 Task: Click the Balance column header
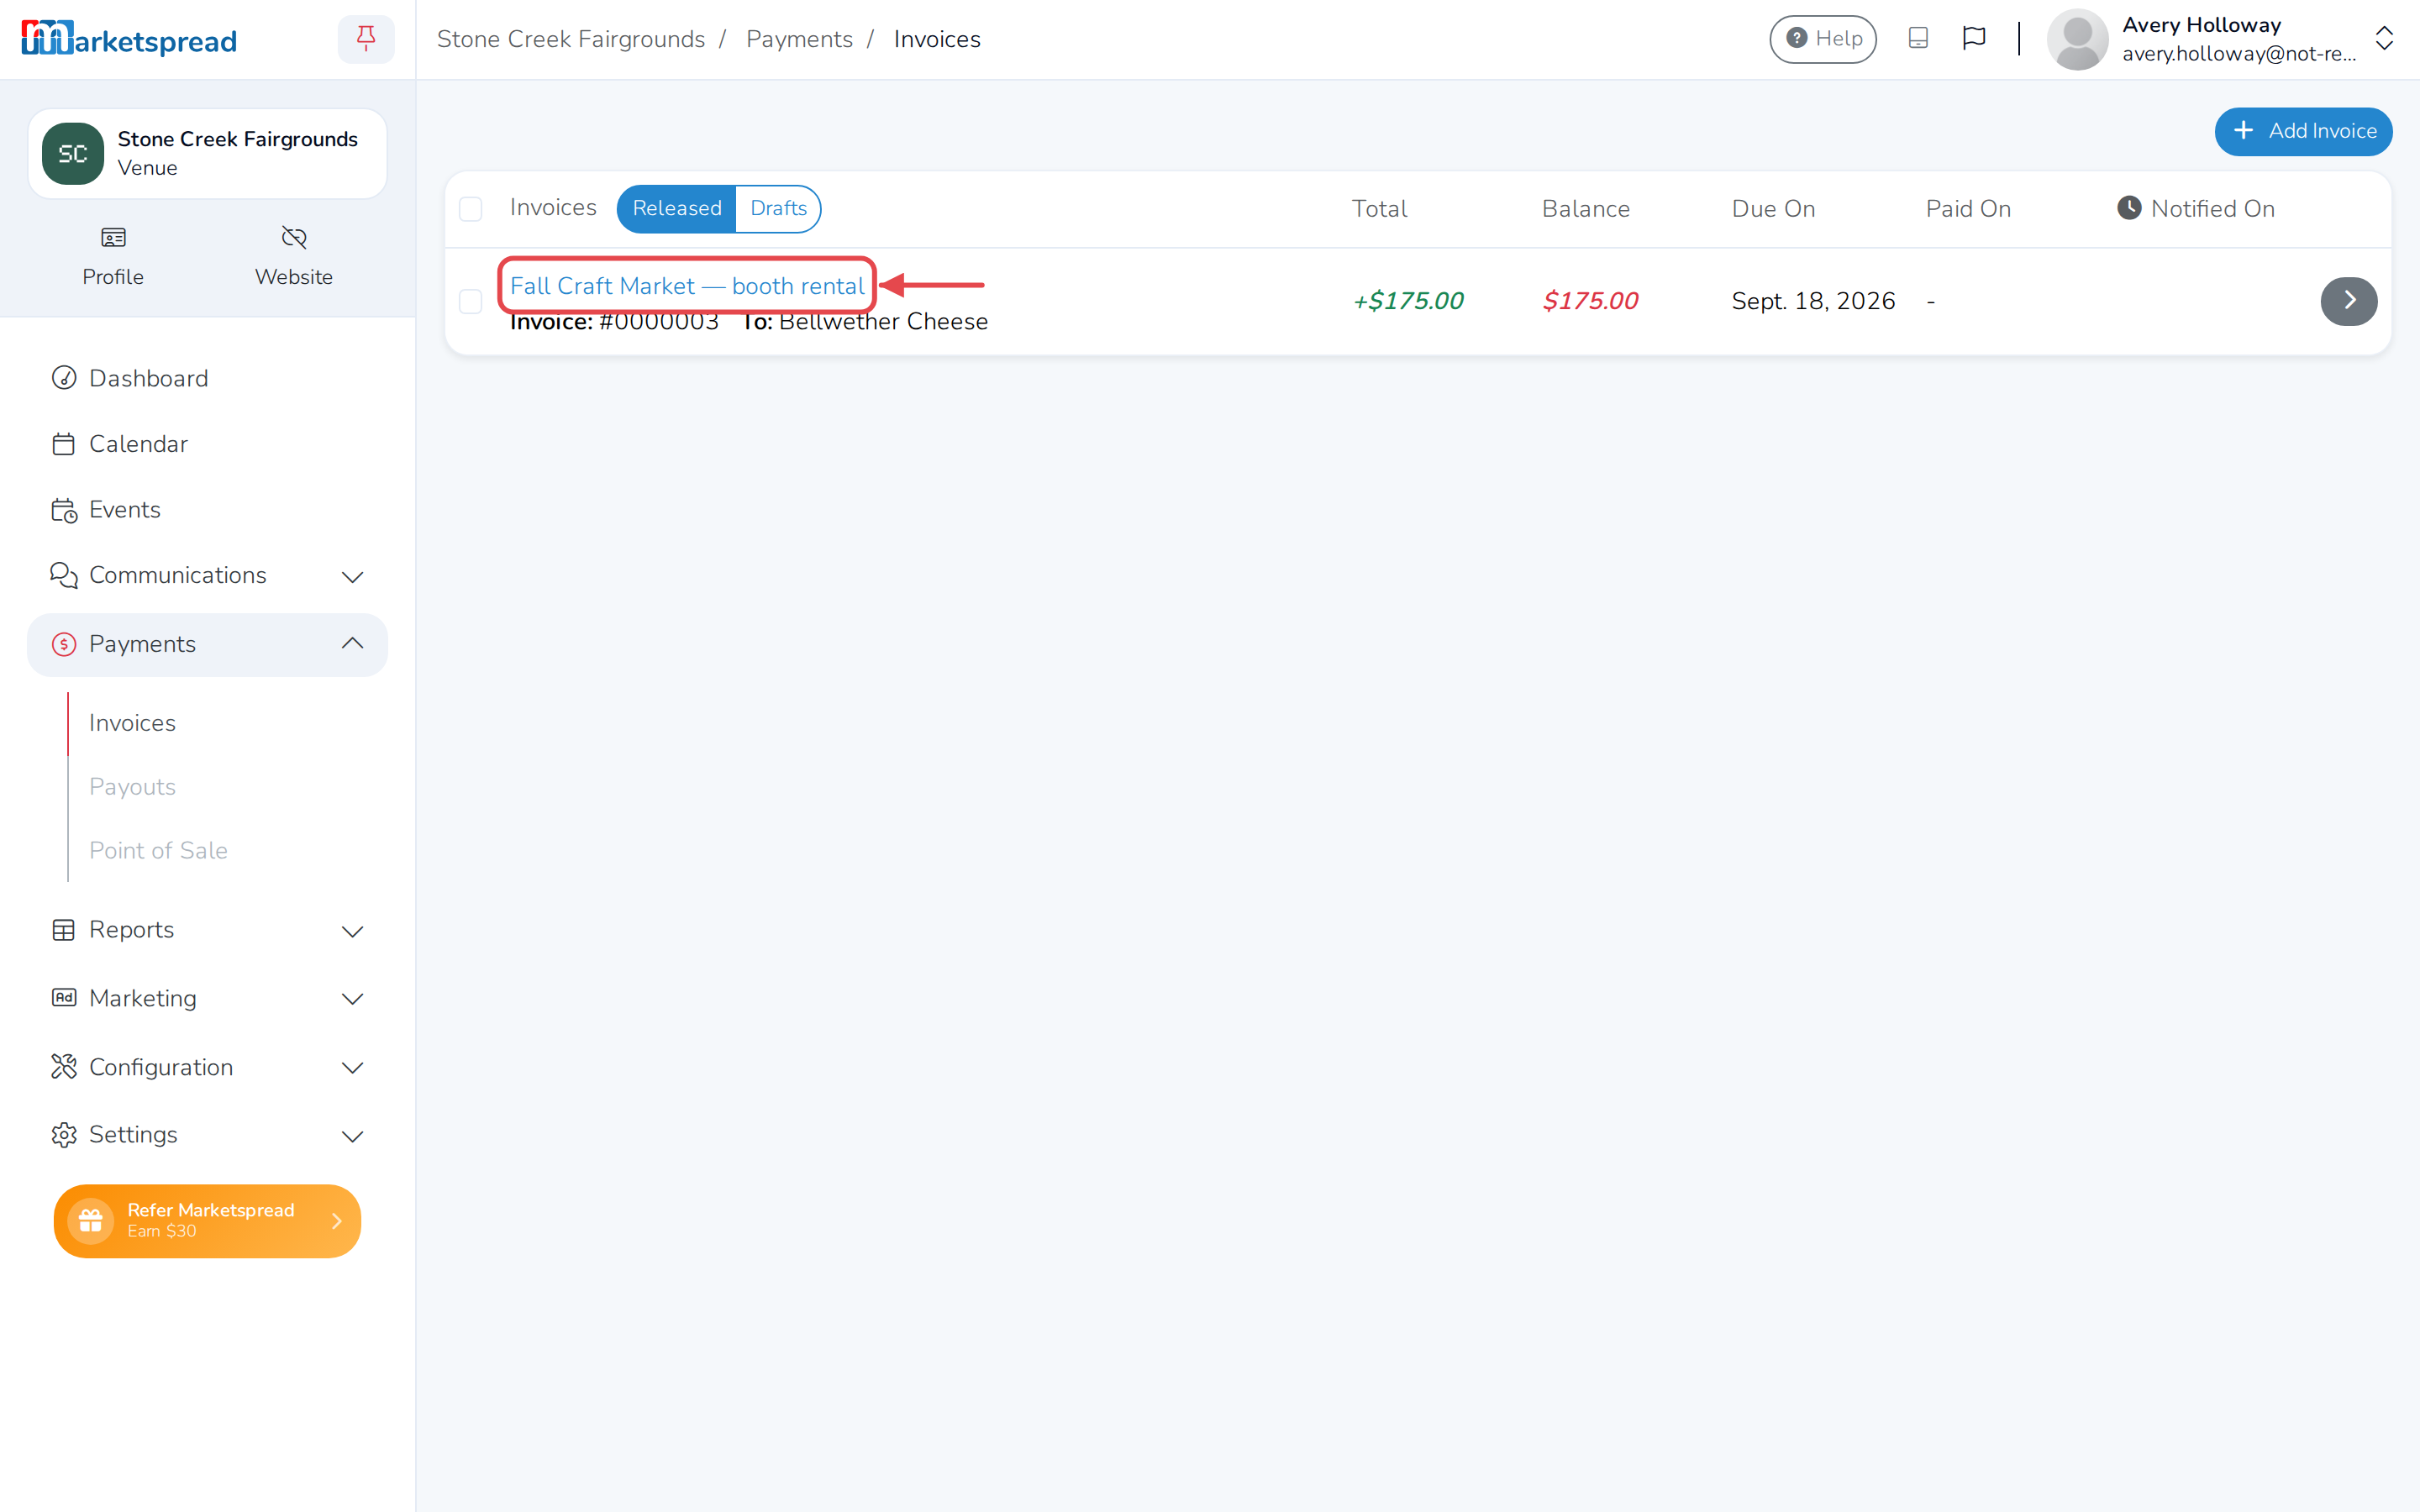tap(1586, 208)
